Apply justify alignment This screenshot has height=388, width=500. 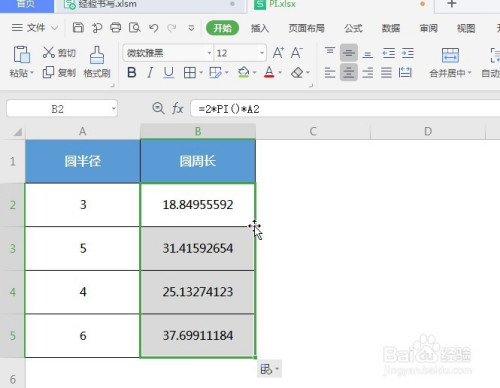tap(386, 72)
